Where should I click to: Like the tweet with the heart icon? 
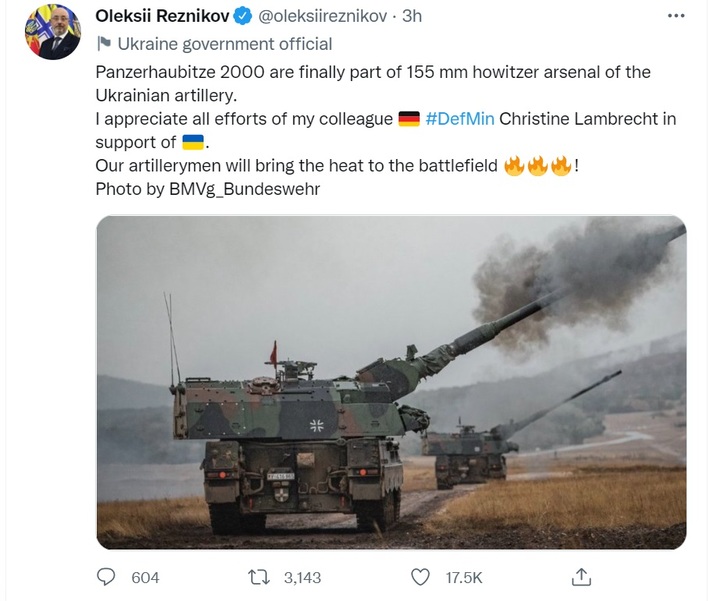[422, 577]
